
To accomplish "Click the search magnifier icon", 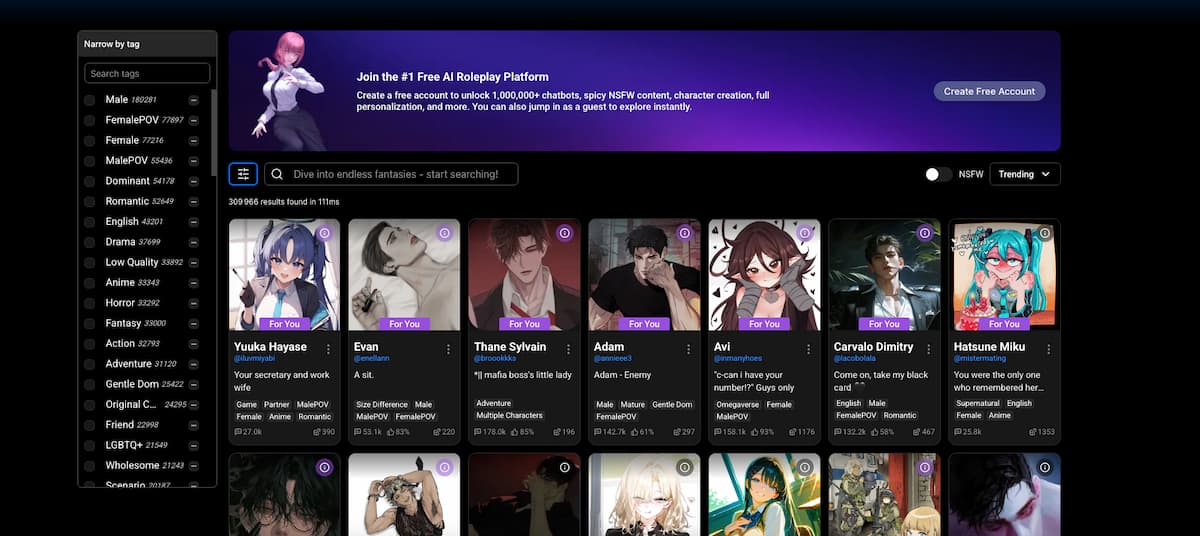I will [x=277, y=174].
